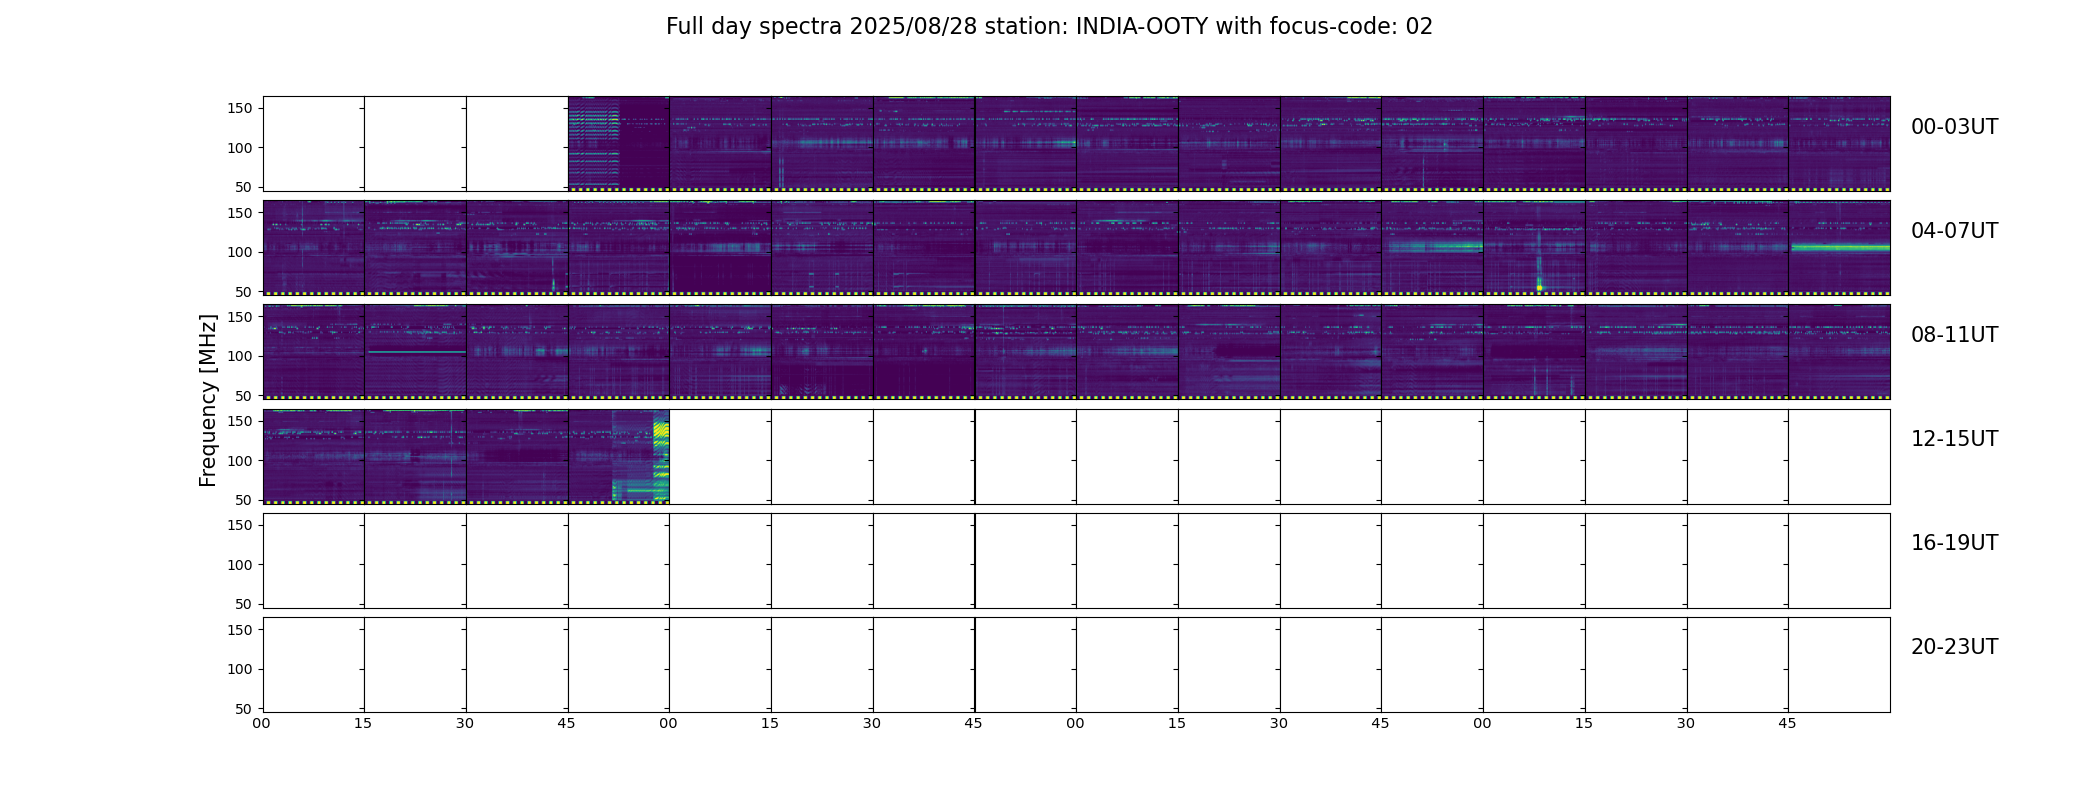The image size is (2100, 800).
Task: Click the Frequency [MHz] axis label
Action: [x=208, y=400]
